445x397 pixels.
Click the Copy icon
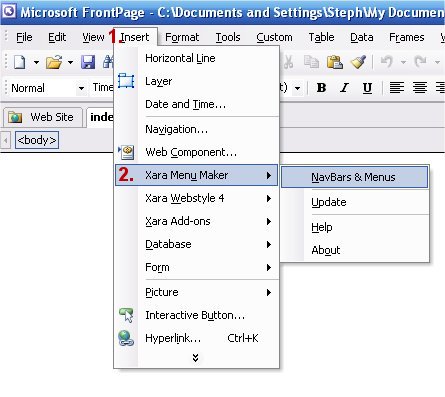click(x=311, y=62)
